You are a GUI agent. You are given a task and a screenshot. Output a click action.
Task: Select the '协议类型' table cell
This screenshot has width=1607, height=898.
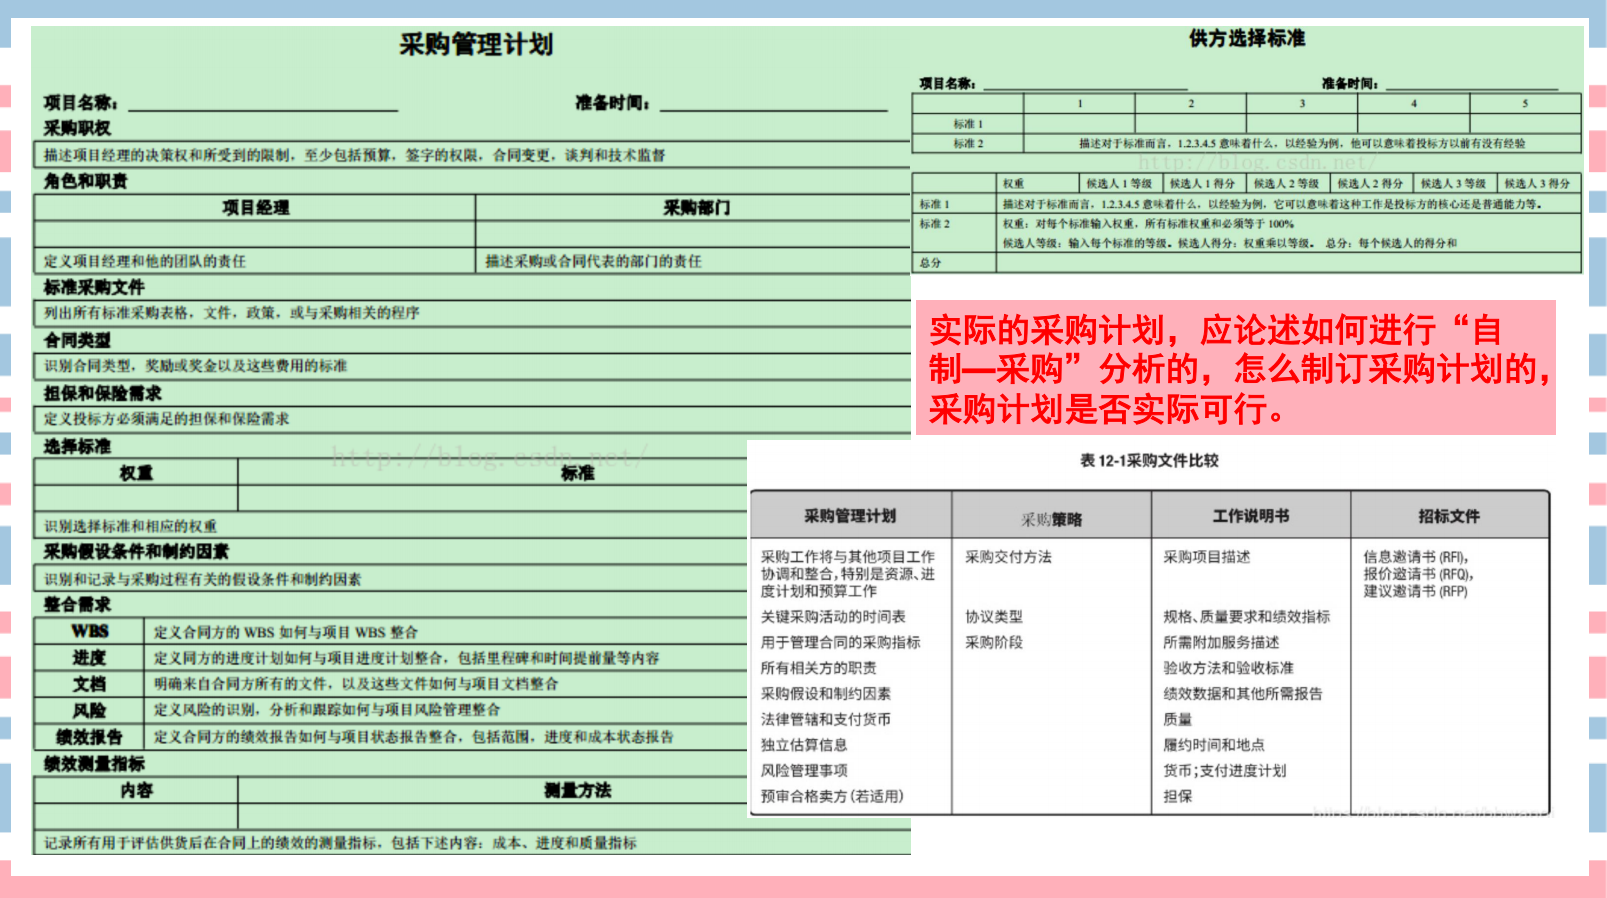pyautogui.click(x=994, y=617)
